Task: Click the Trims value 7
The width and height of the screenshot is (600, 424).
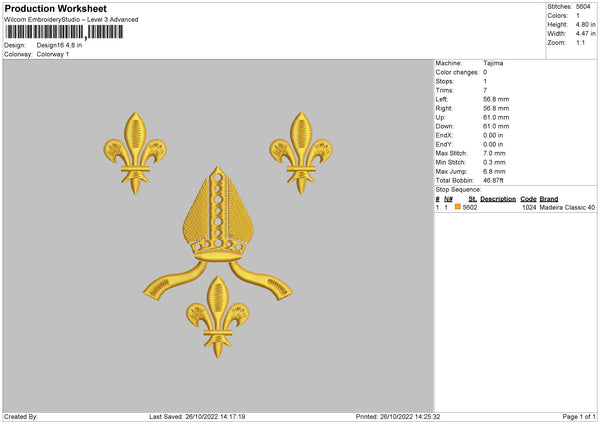Action: (x=485, y=90)
